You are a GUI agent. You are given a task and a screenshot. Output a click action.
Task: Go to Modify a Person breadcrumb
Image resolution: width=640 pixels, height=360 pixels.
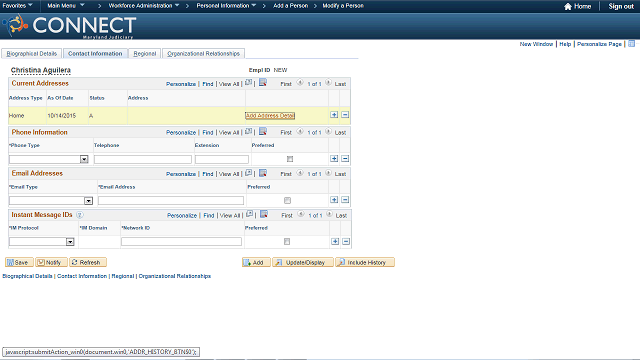point(343,6)
